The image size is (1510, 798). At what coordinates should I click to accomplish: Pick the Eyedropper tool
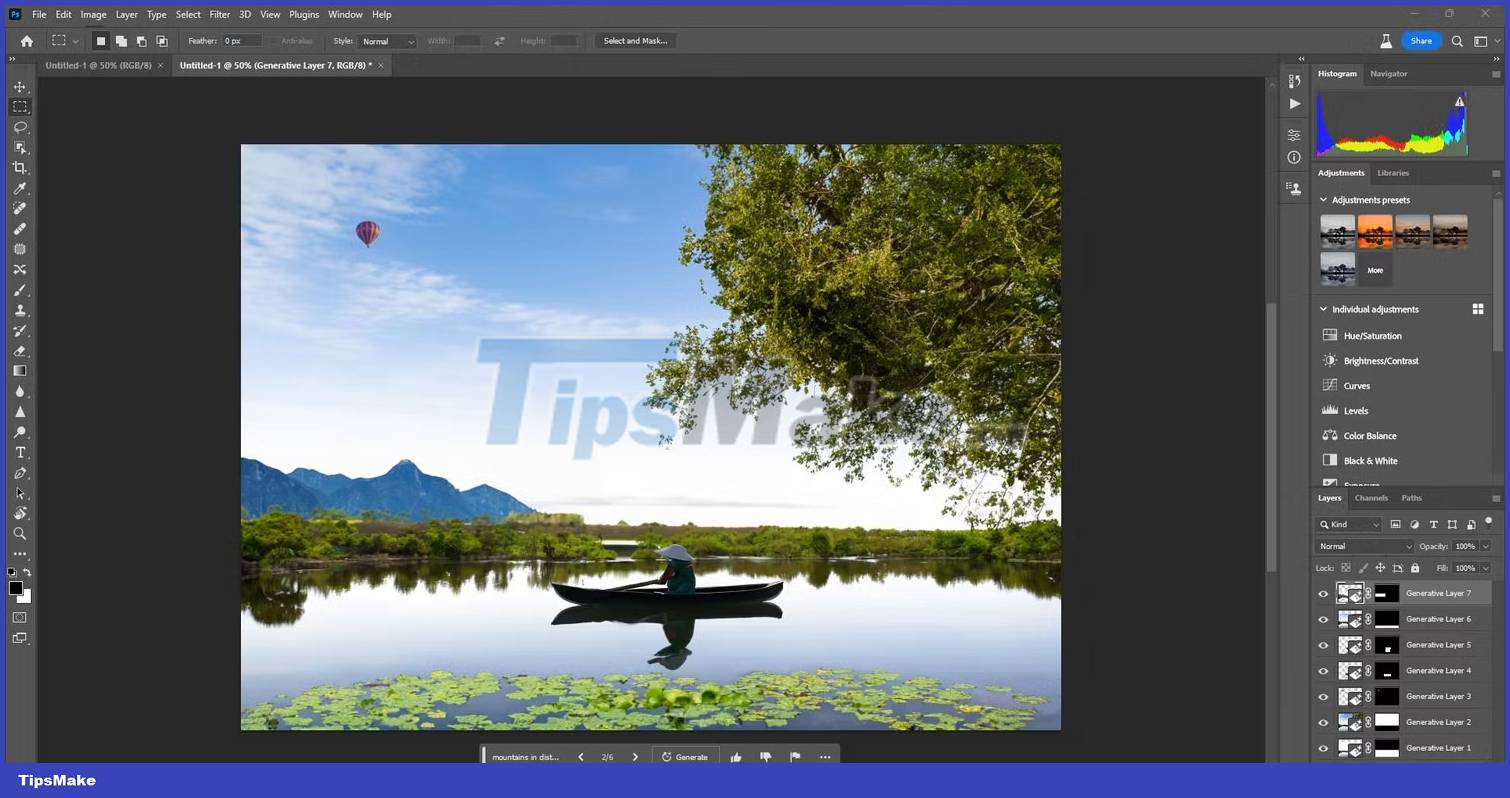(x=20, y=188)
